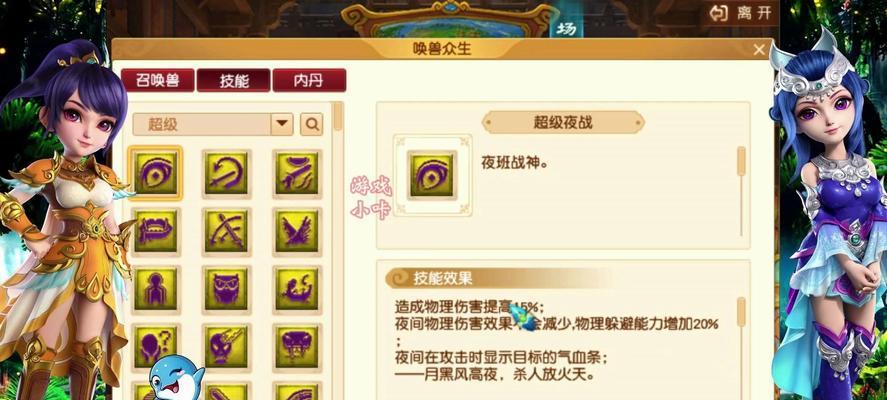This screenshot has width=887, height=400.
Task: Click the 超级 filter combo box
Action: (x=213, y=124)
